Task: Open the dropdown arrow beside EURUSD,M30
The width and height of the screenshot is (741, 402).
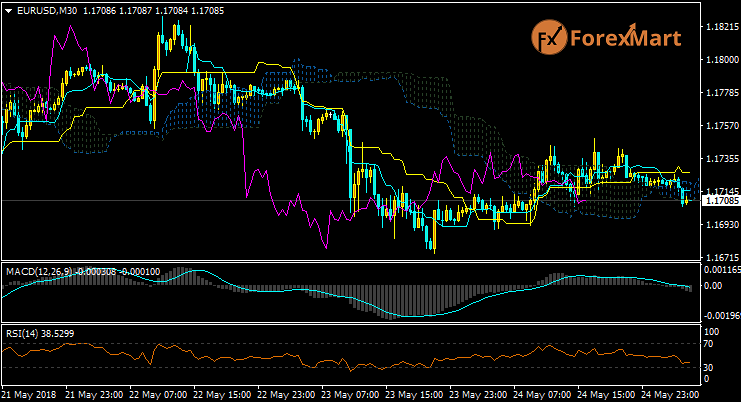Action: pos(8,10)
